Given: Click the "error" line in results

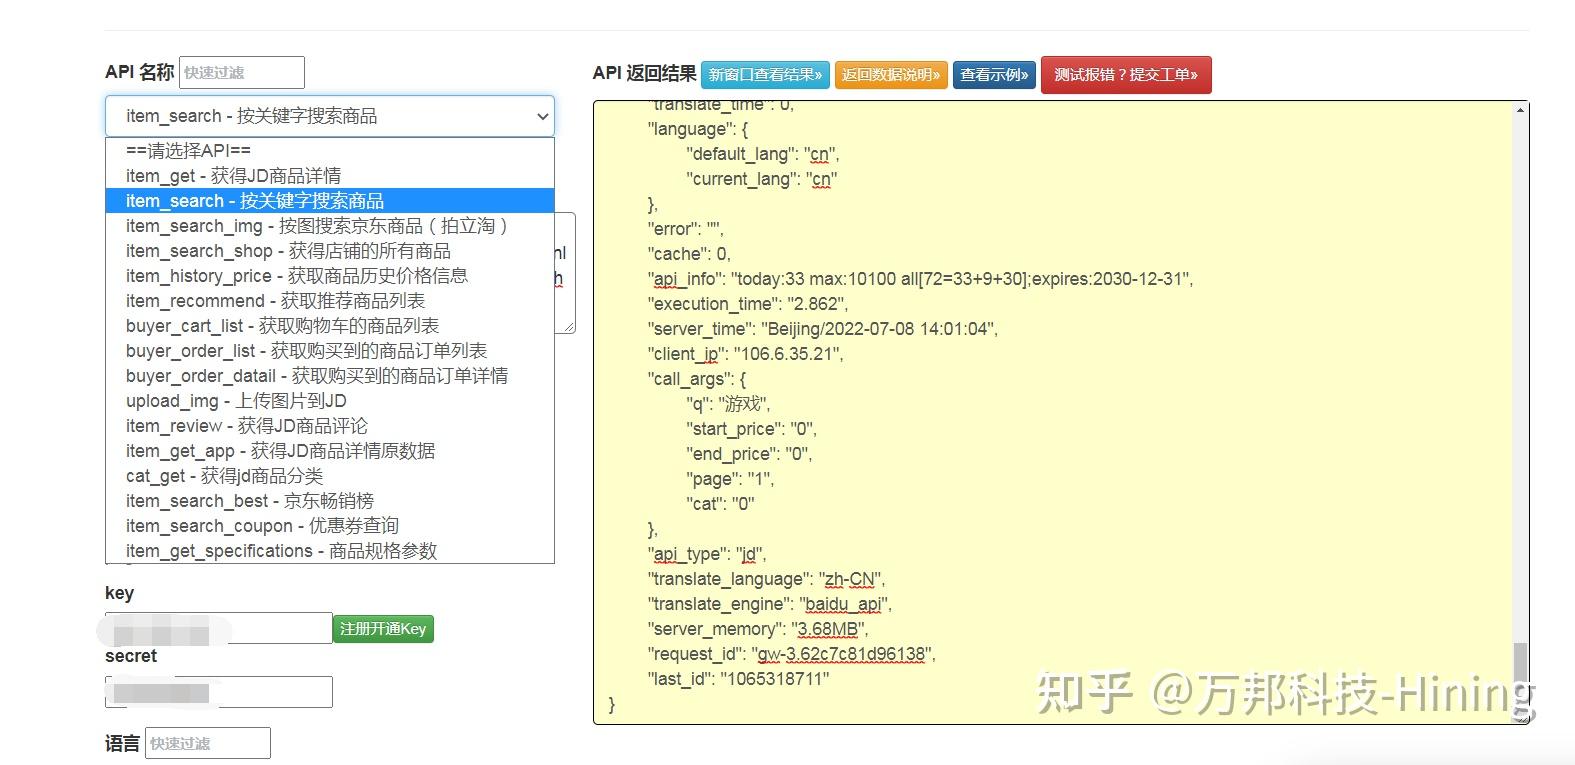Looking at the screenshot, I should [x=685, y=229].
